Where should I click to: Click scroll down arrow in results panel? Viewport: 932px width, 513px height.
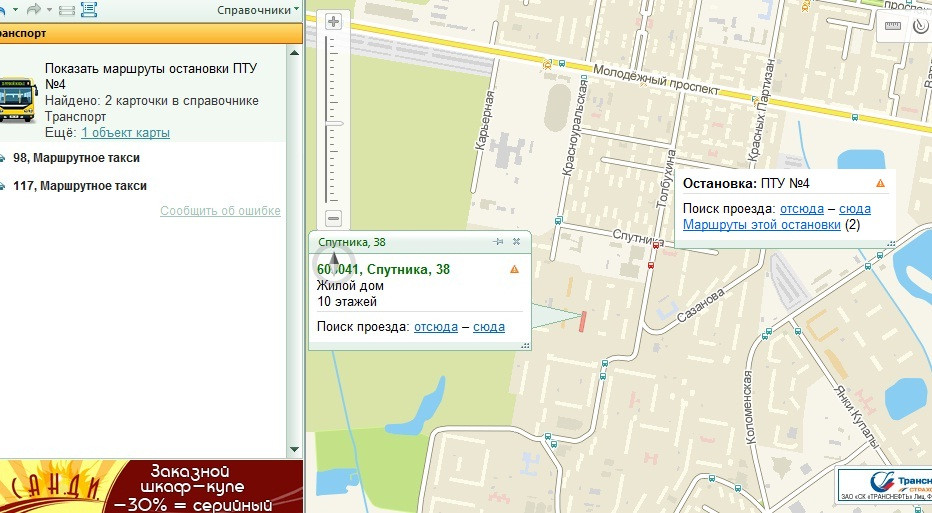(294, 449)
